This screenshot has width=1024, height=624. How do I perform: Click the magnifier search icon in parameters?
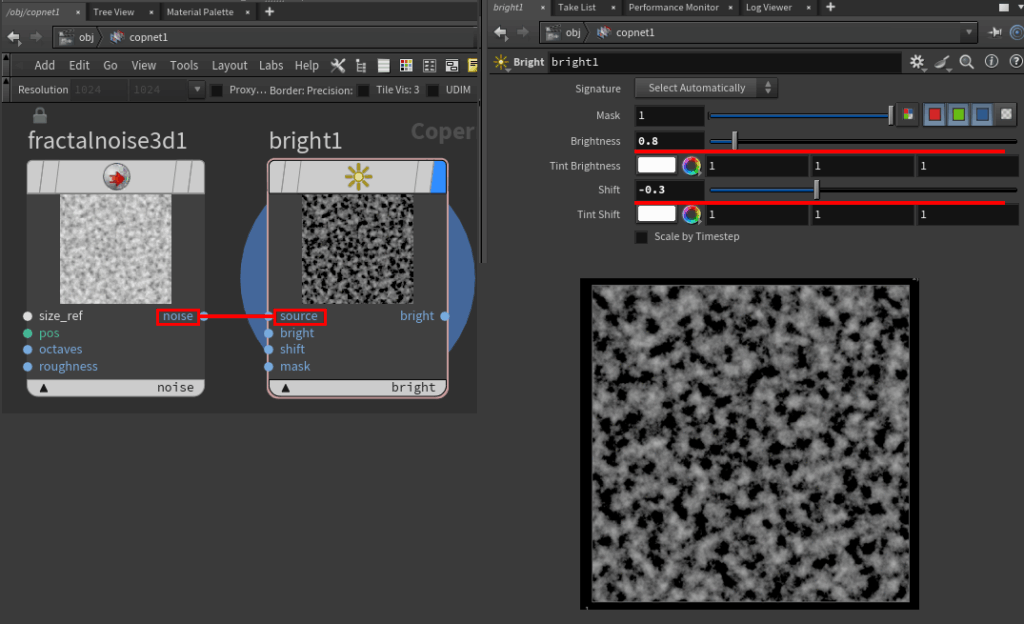[x=966, y=62]
